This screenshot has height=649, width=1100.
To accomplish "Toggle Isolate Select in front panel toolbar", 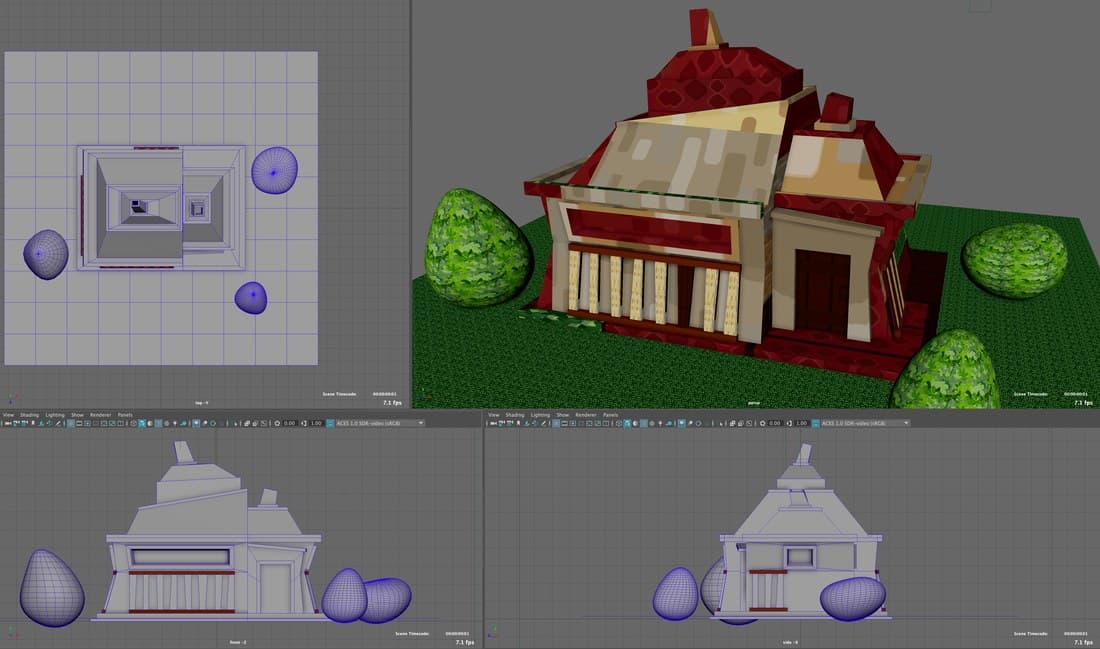I will coord(235,423).
